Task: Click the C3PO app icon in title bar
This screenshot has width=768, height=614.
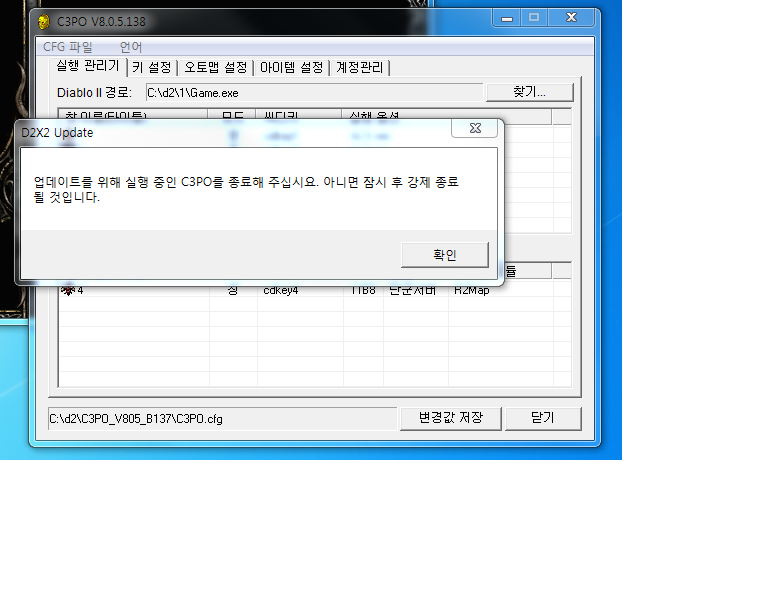Action: point(44,22)
